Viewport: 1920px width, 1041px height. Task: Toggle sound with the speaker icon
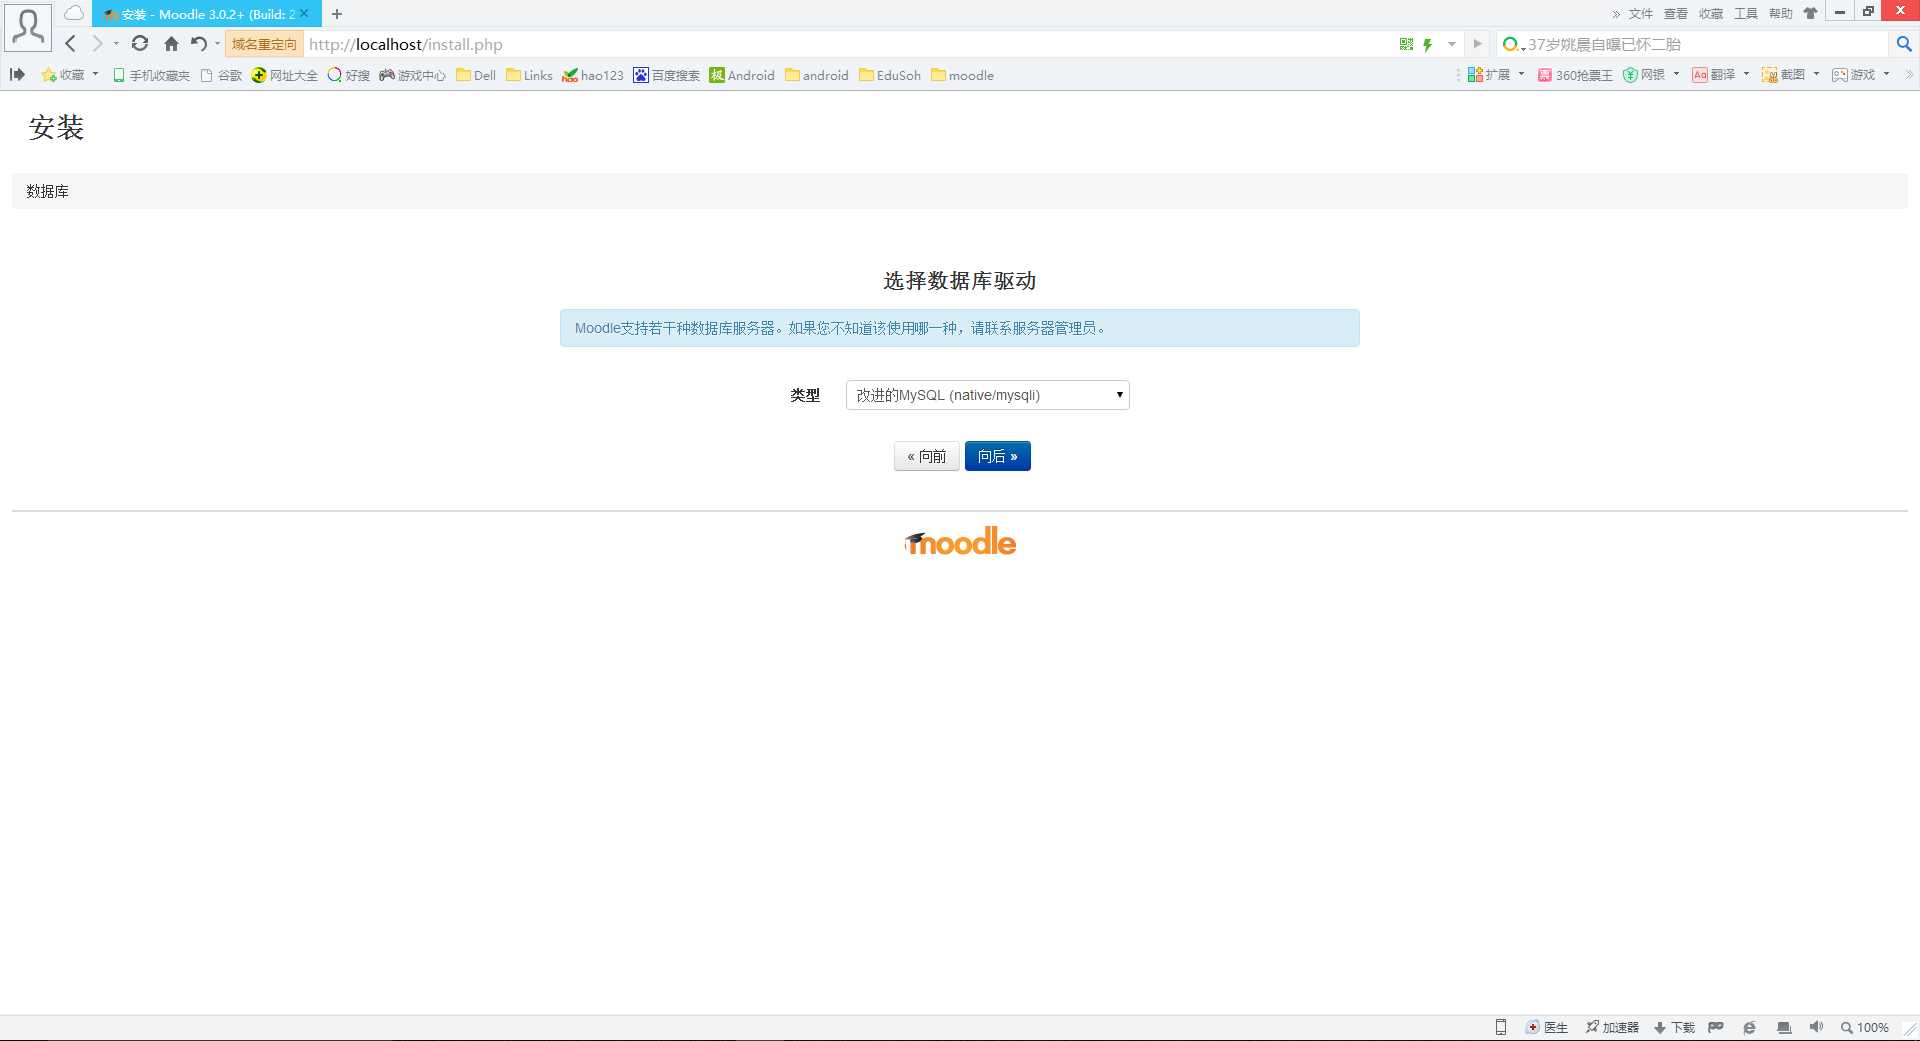click(1816, 1027)
